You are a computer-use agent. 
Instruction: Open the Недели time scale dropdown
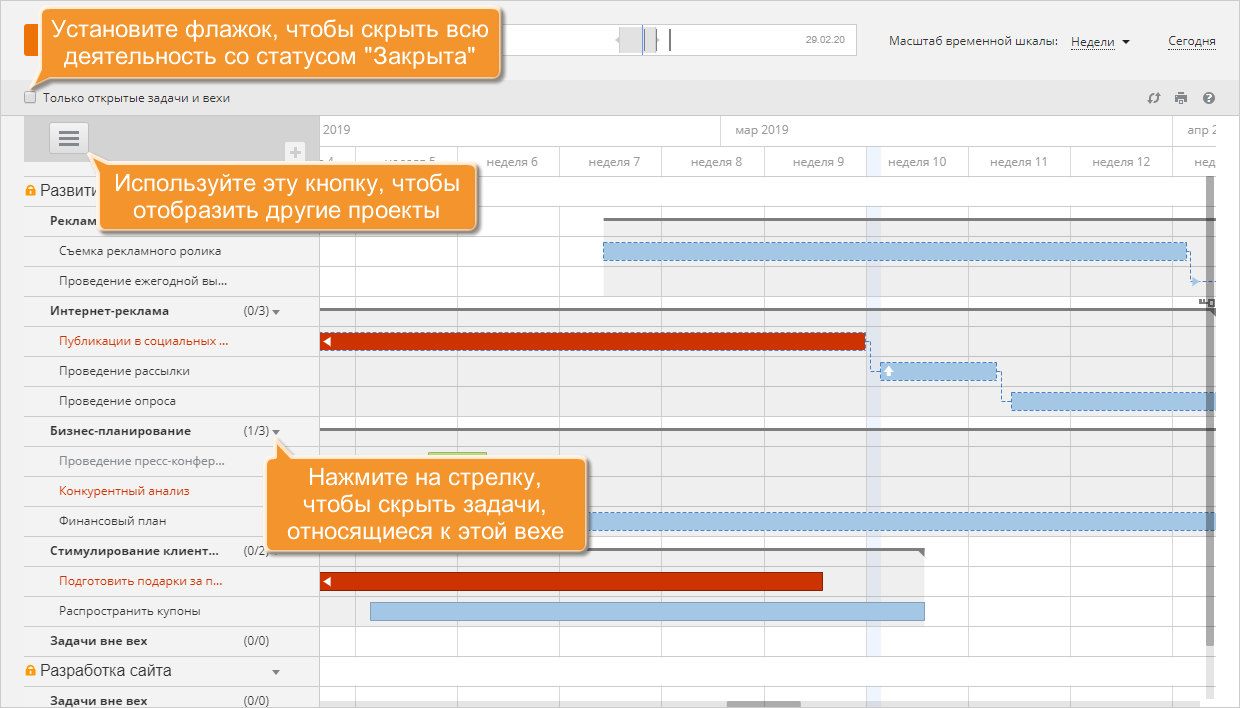pyautogui.click(x=1100, y=42)
